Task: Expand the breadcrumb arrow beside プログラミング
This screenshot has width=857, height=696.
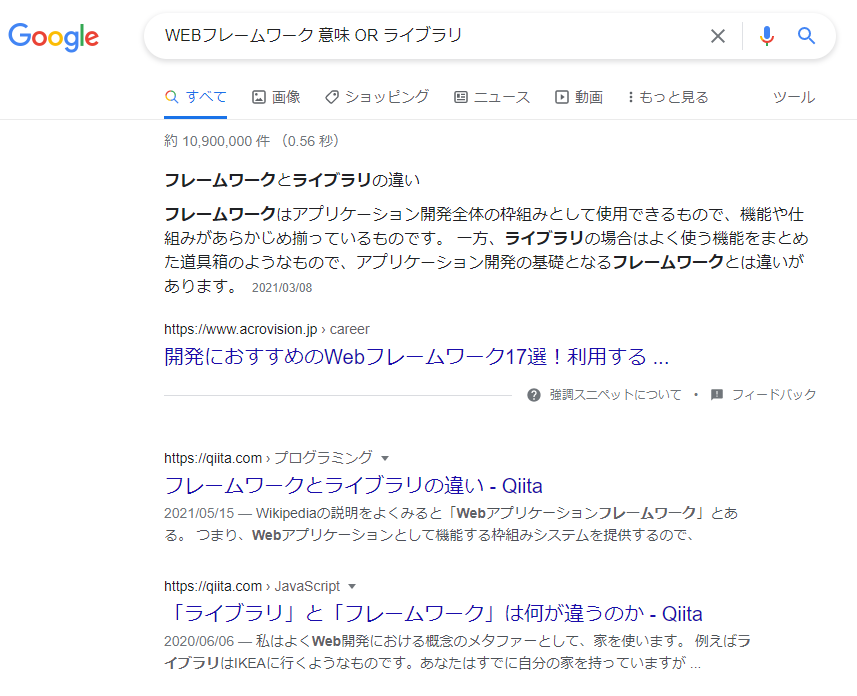Action: tap(386, 457)
